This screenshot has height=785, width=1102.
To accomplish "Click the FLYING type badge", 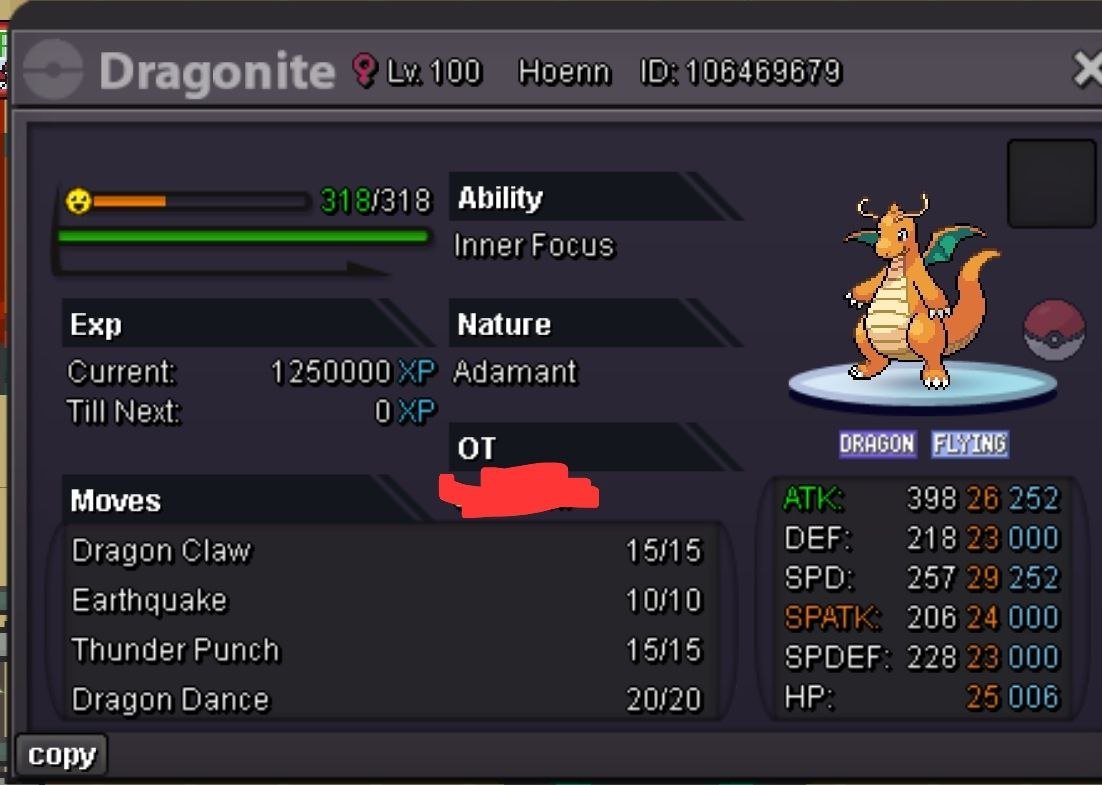I will tap(970, 444).
